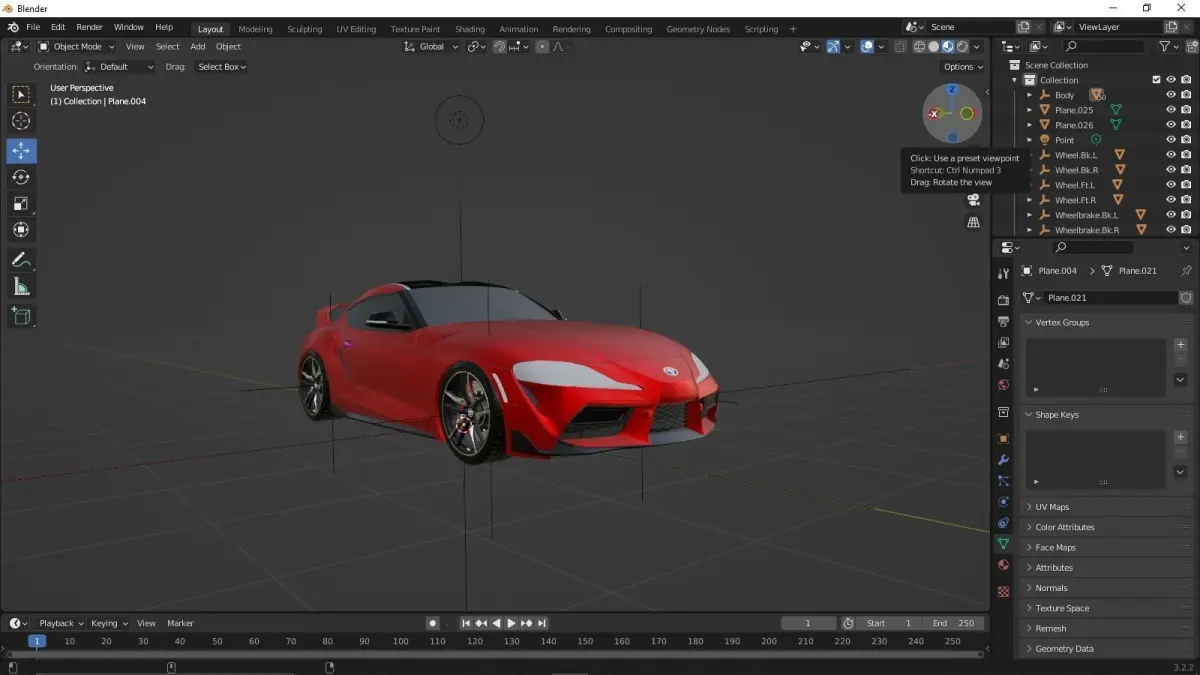Hide the Point light in viewport
Screen dimensions: 1200x675
1171,140
